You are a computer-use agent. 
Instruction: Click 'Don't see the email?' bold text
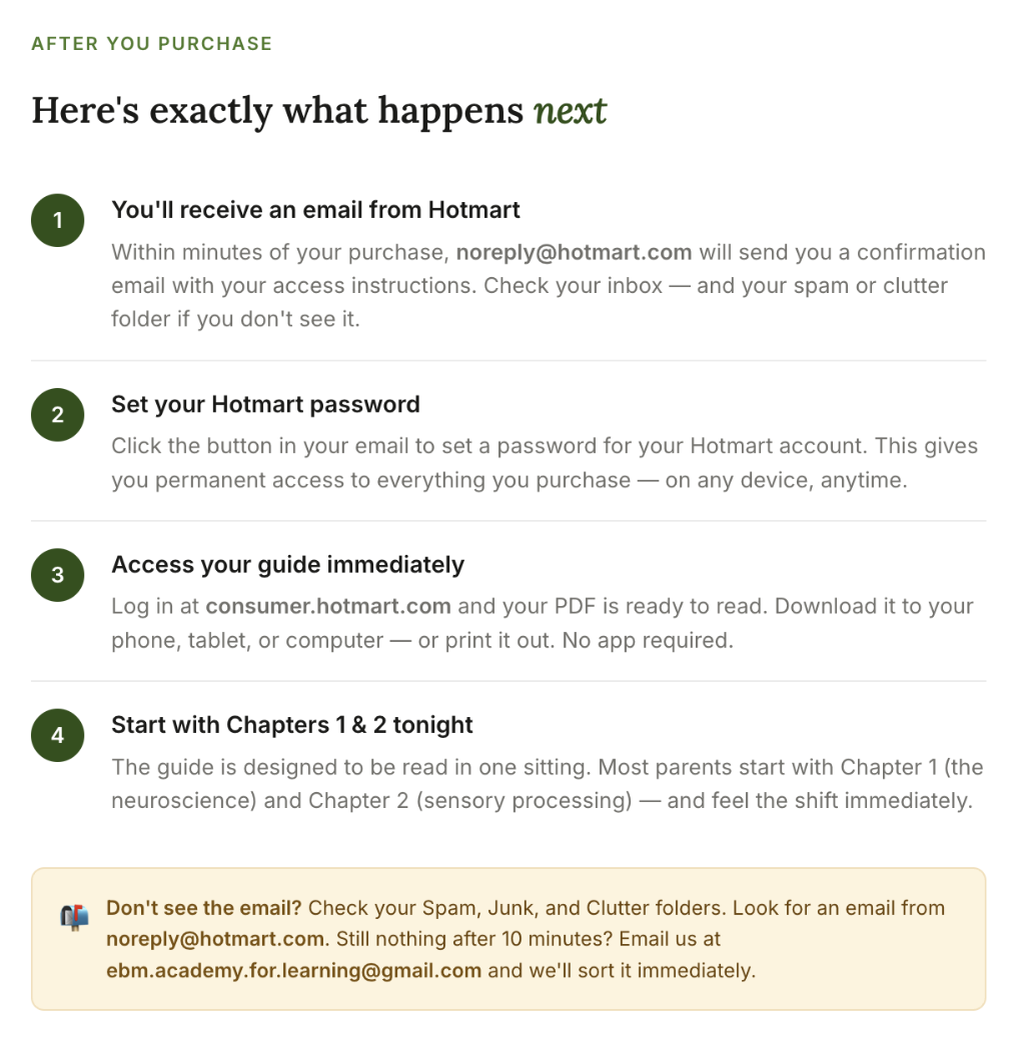coord(204,908)
